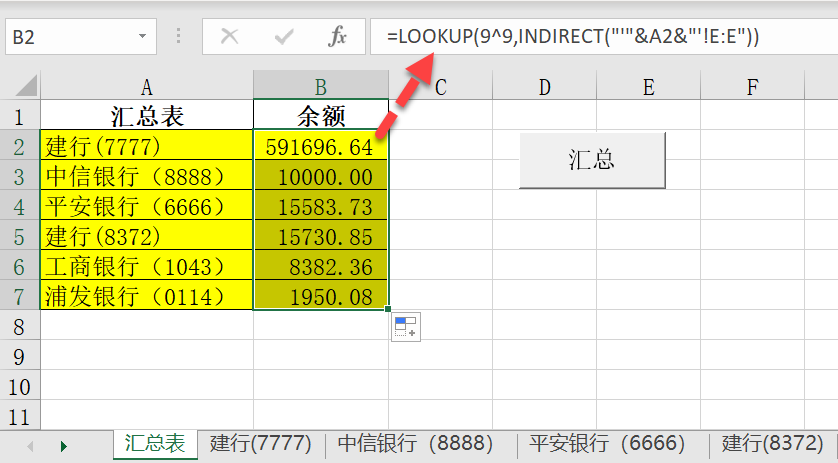
Task: Select row 6 header
Action: [x=20, y=265]
